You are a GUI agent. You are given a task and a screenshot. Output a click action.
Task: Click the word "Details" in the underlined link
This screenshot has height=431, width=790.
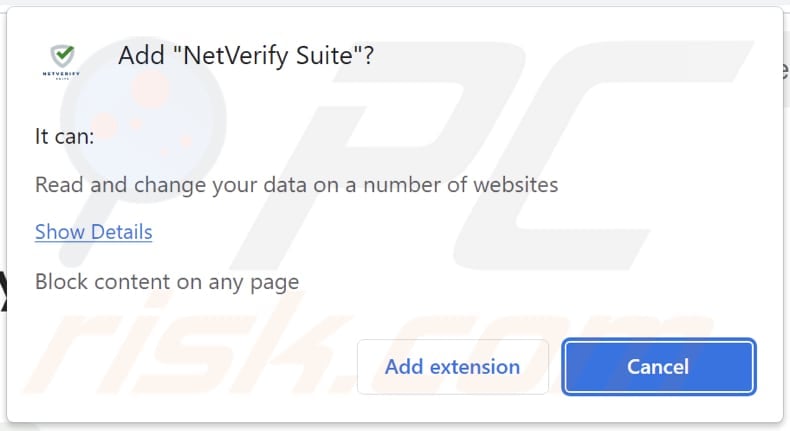[x=121, y=232]
